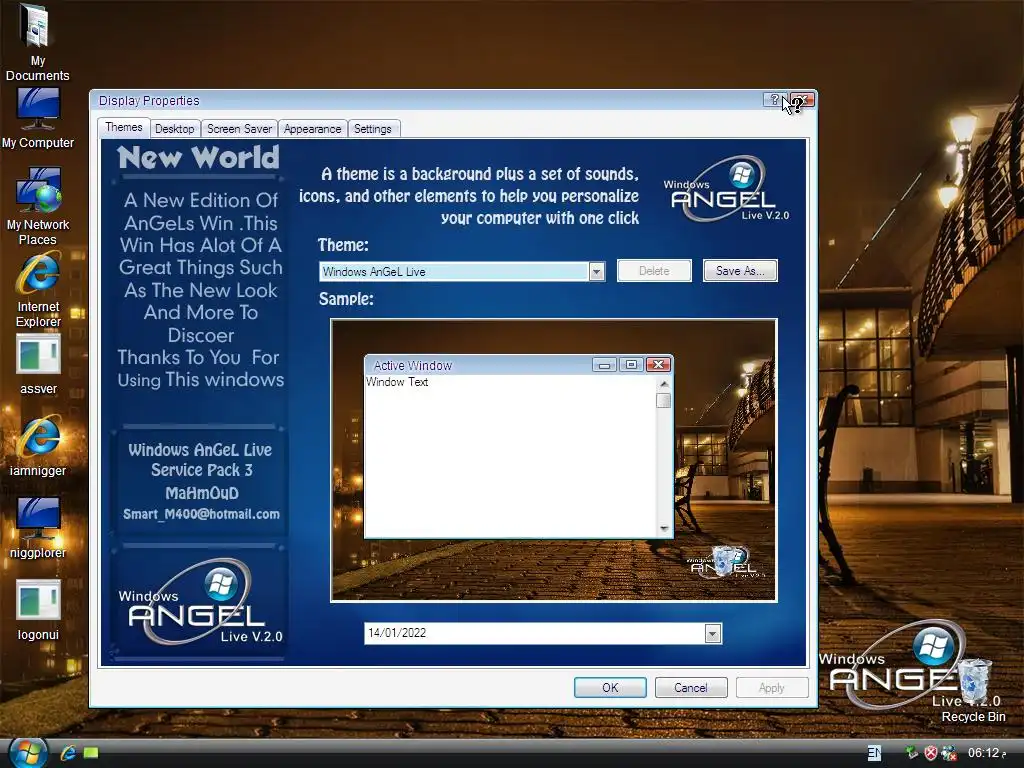The width and height of the screenshot is (1024, 768).
Task: Click the red close button of the sample Active Window
Action: (x=658, y=364)
